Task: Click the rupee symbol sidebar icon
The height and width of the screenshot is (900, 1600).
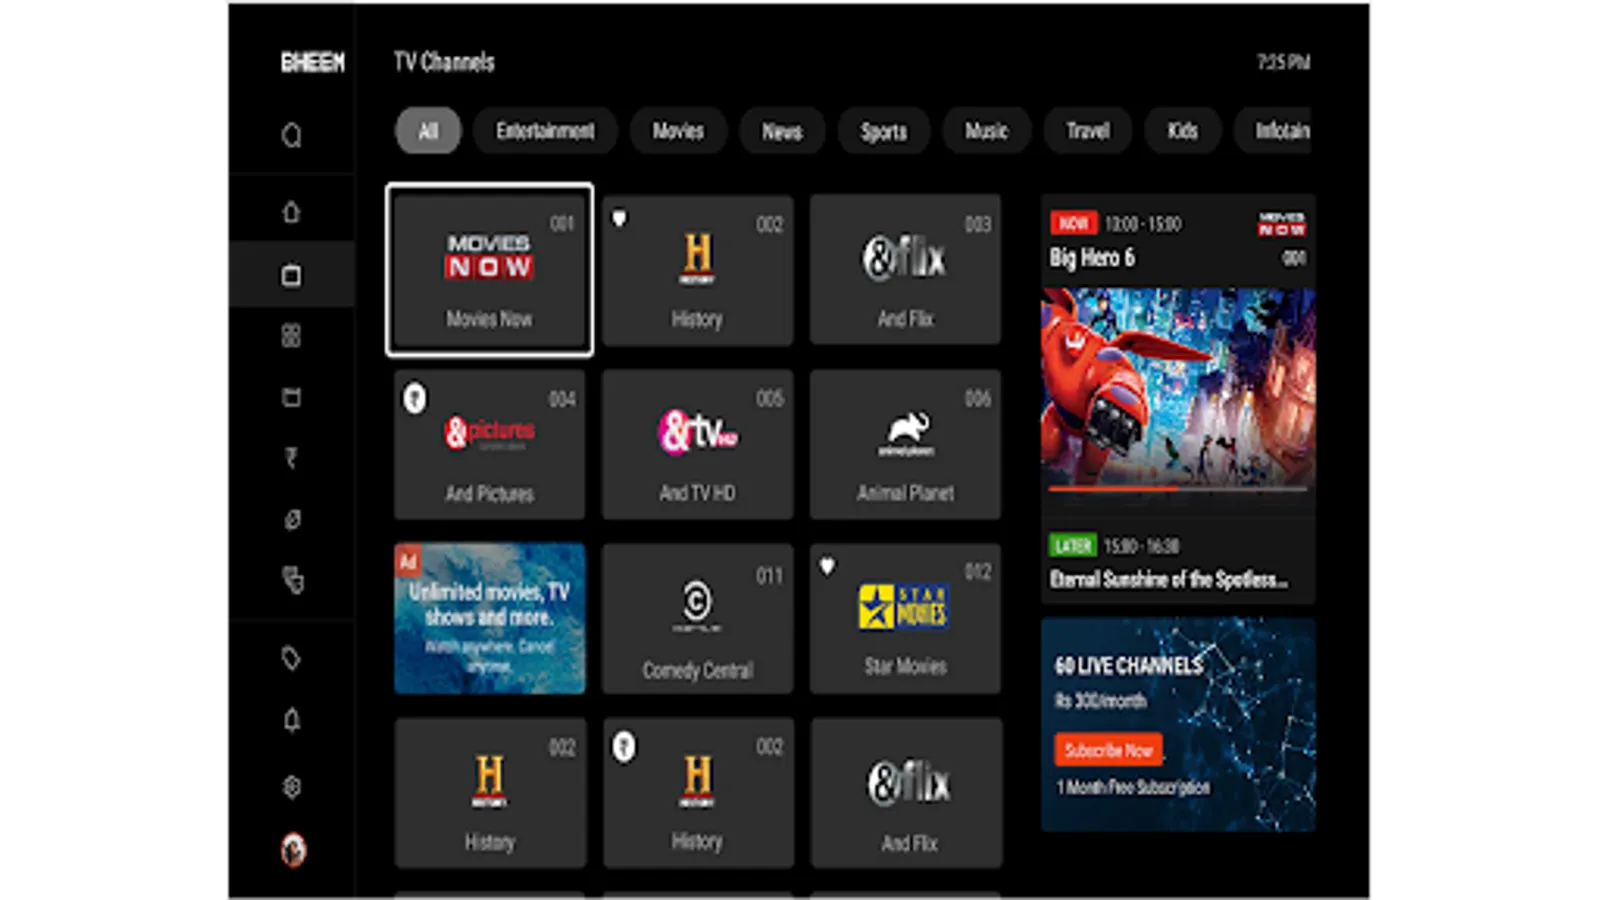Action: (x=291, y=458)
